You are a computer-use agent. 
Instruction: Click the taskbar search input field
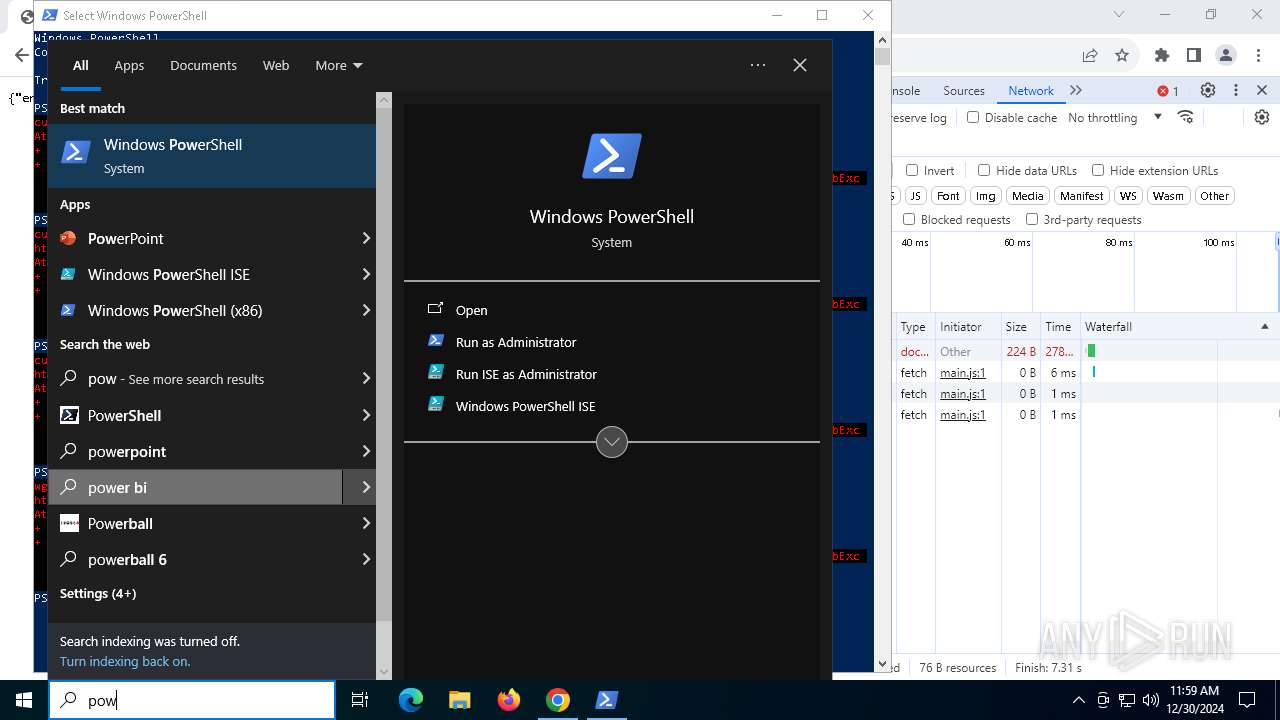pos(192,700)
